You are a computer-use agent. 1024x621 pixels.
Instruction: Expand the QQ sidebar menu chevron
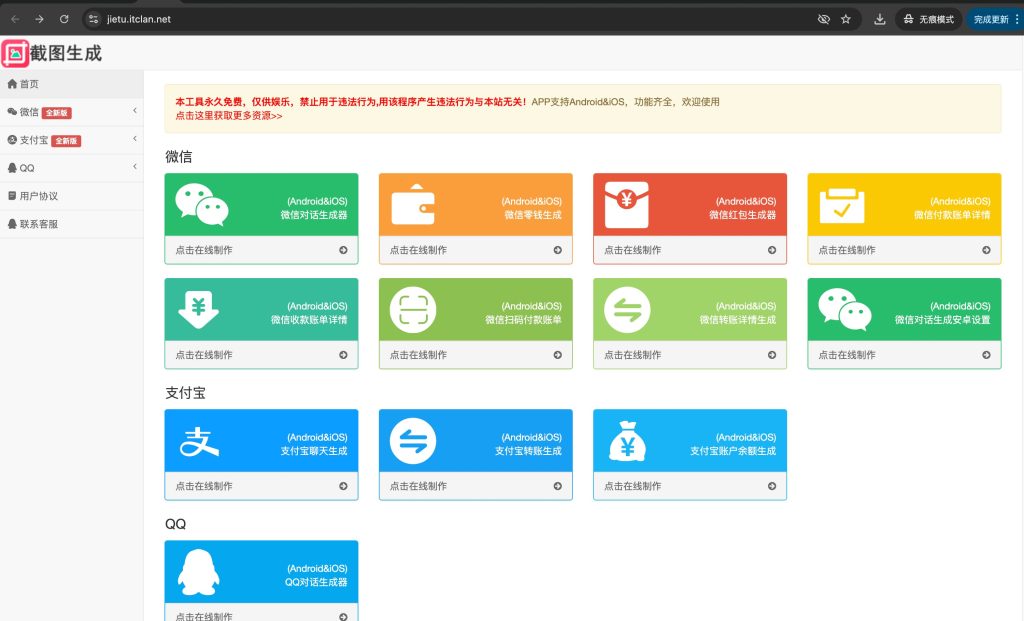[135, 167]
